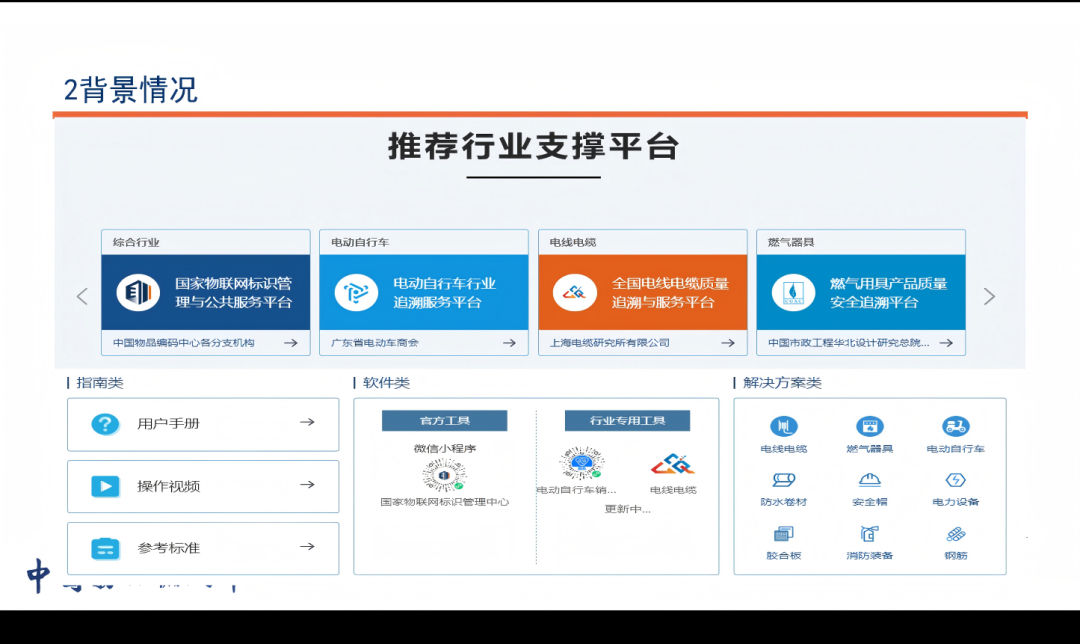Image resolution: width=1080 pixels, height=644 pixels.
Task: Click the right carousel arrow
Action: (x=989, y=296)
